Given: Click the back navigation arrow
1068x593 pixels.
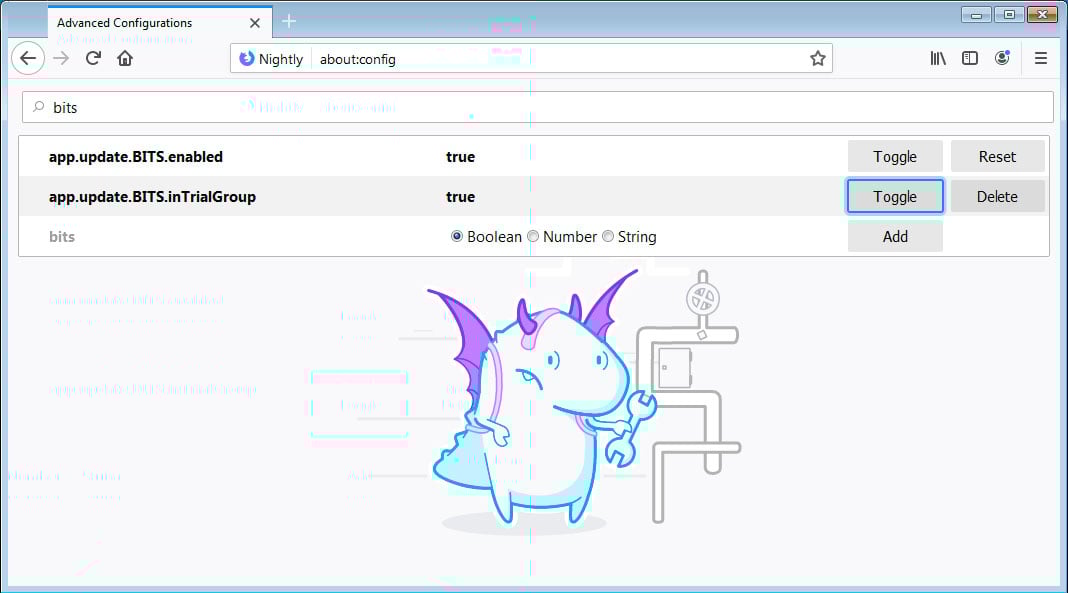Looking at the screenshot, I should pyautogui.click(x=28, y=58).
